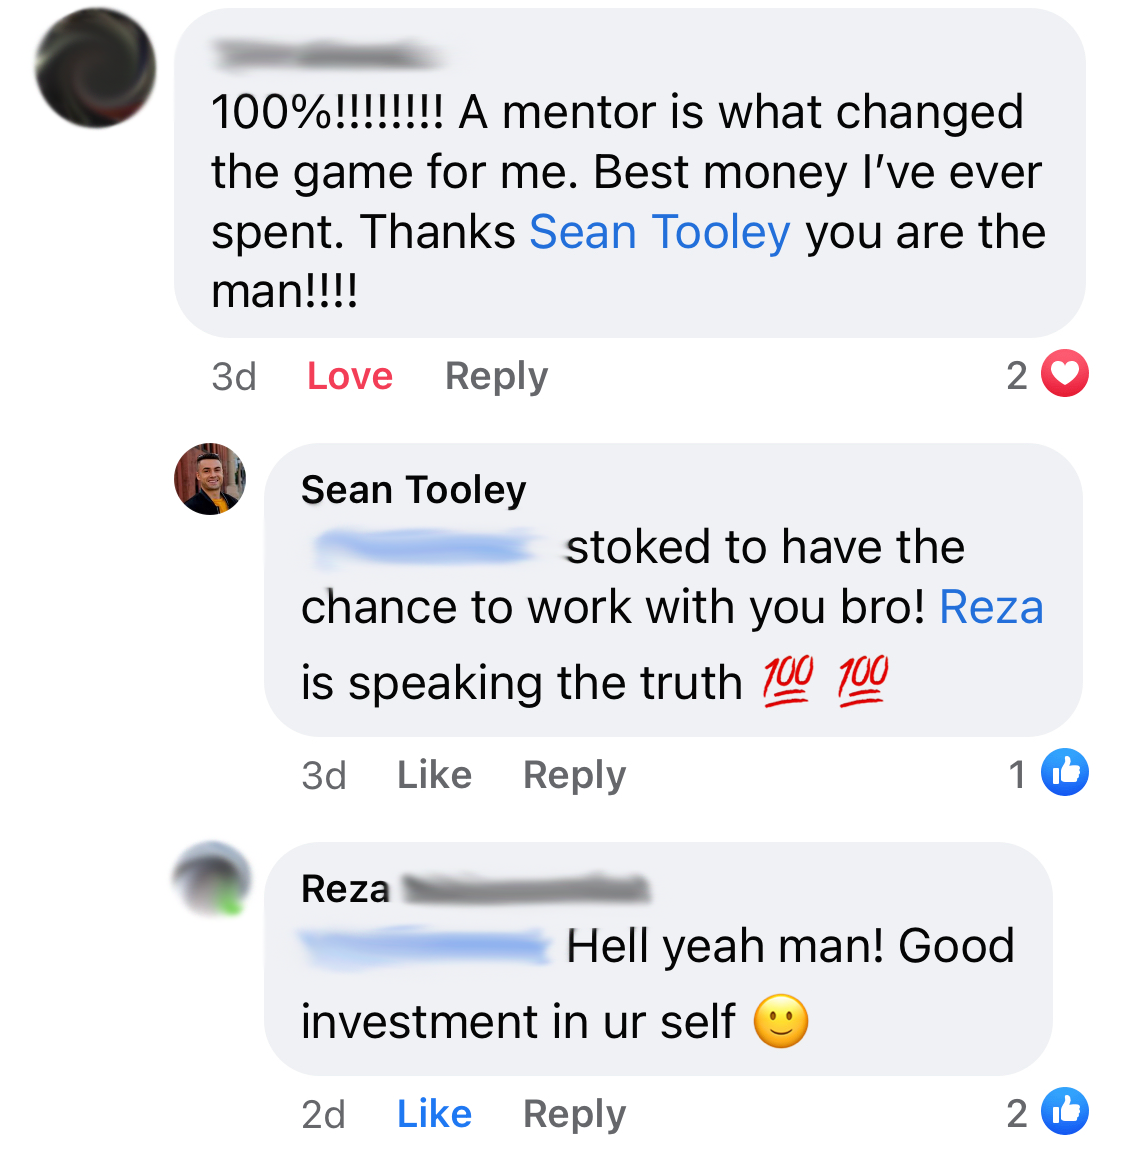Toggle the blue Like on Reza's comment
Image resolution: width=1125 pixels, height=1155 pixels.
pyautogui.click(x=435, y=1114)
